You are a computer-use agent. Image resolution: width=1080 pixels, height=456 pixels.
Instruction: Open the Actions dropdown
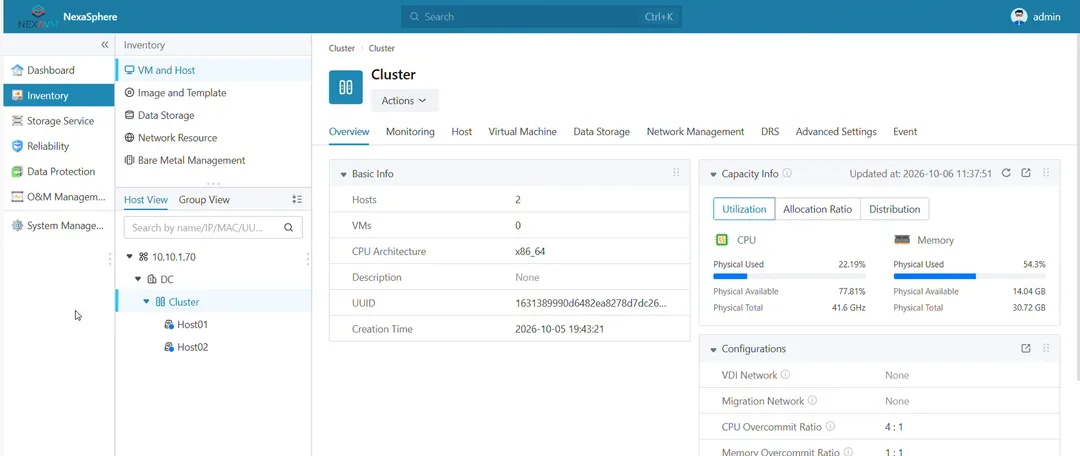404,101
